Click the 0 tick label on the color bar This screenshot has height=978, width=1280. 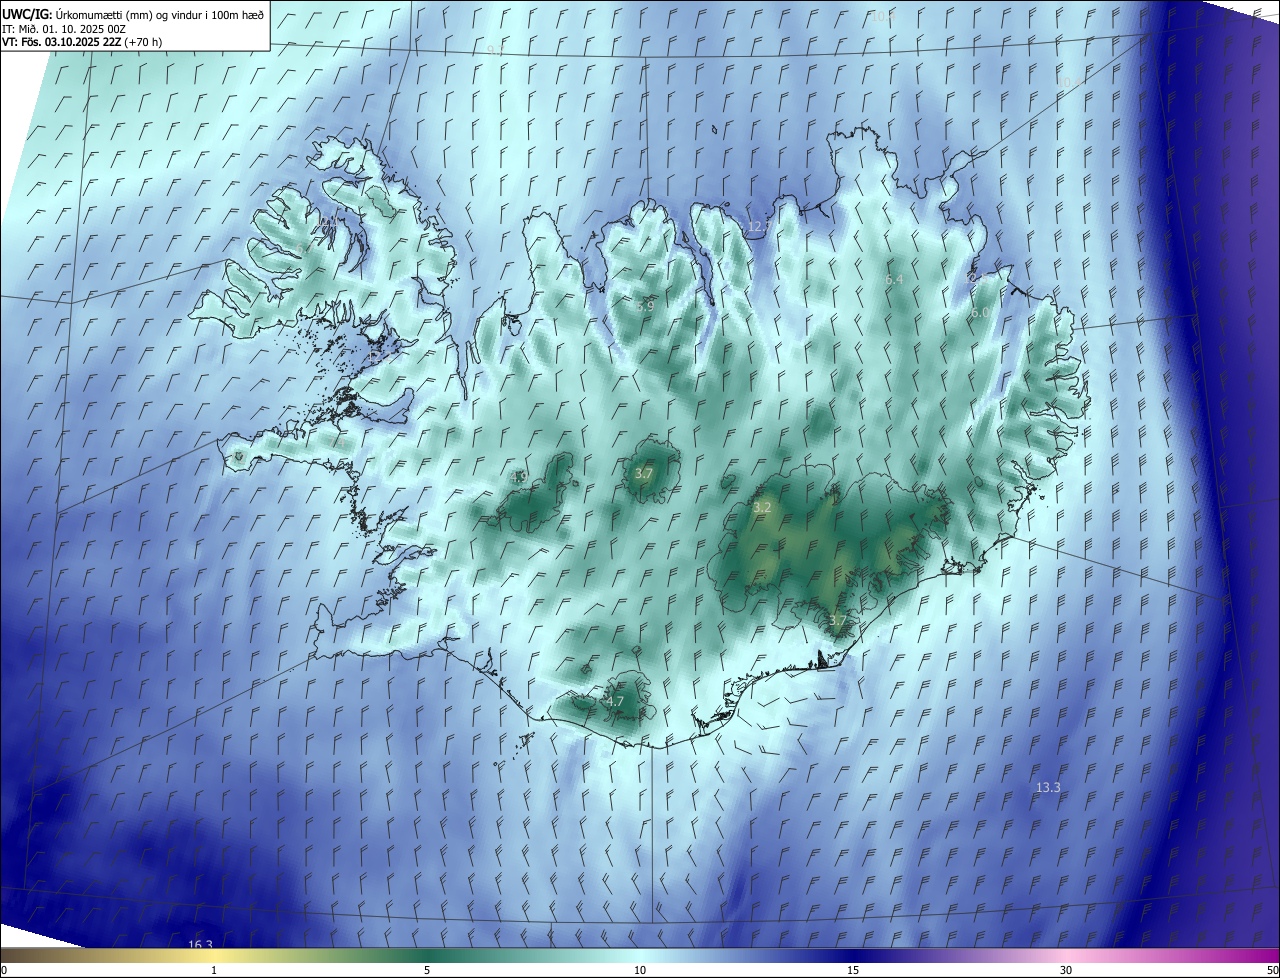click(4, 970)
